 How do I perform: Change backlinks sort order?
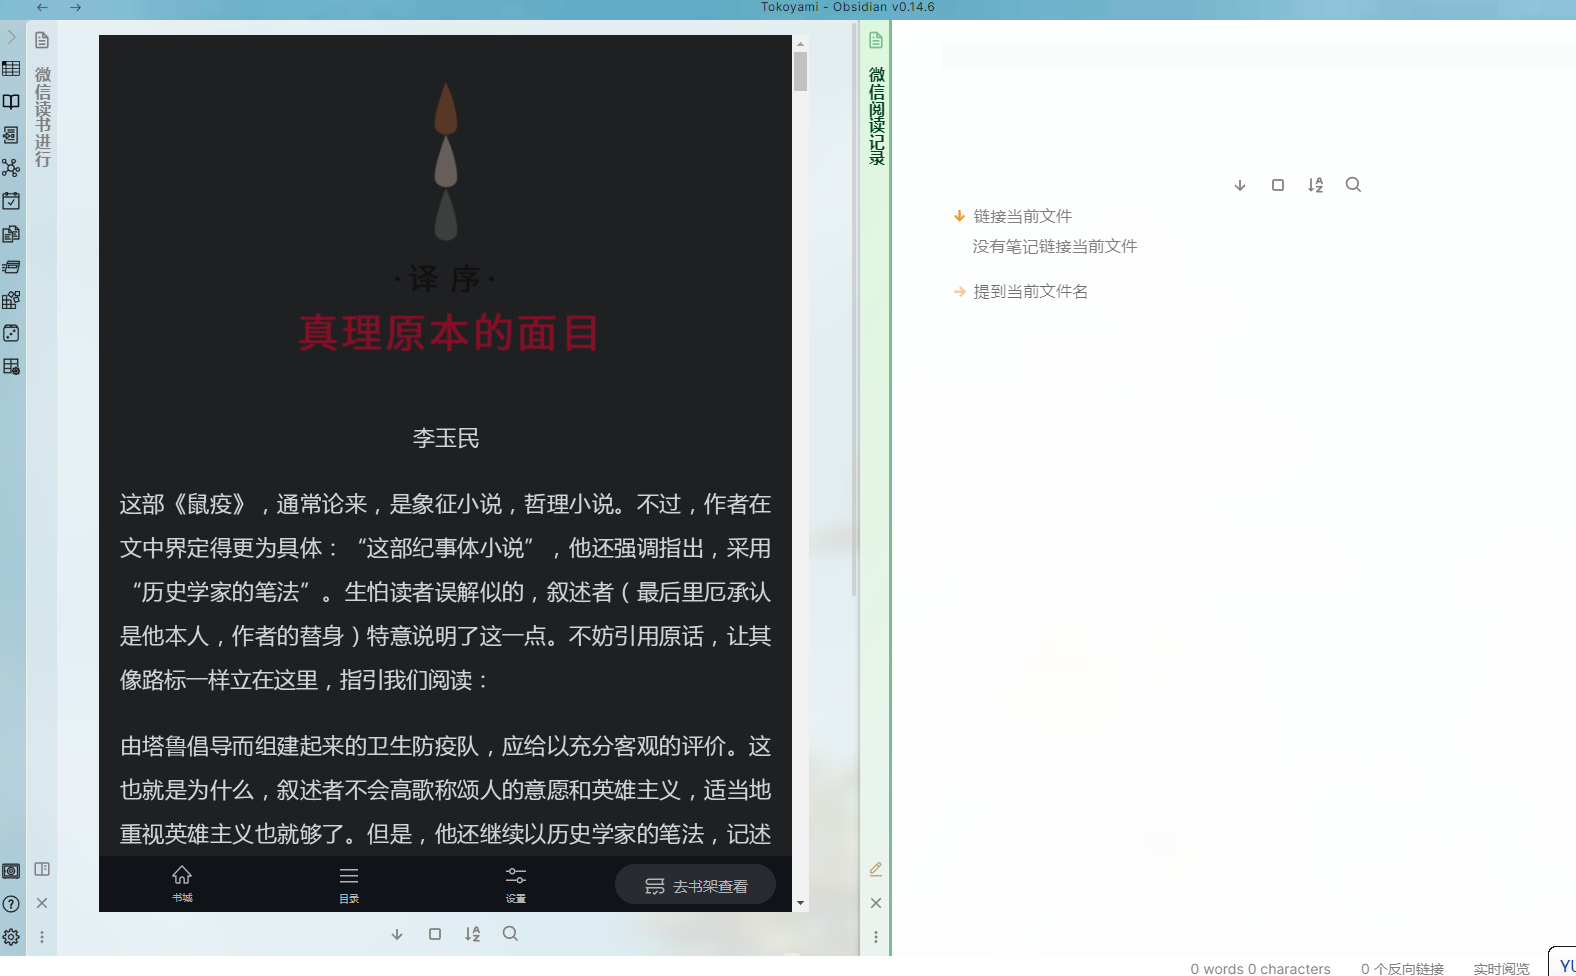pos(1316,185)
